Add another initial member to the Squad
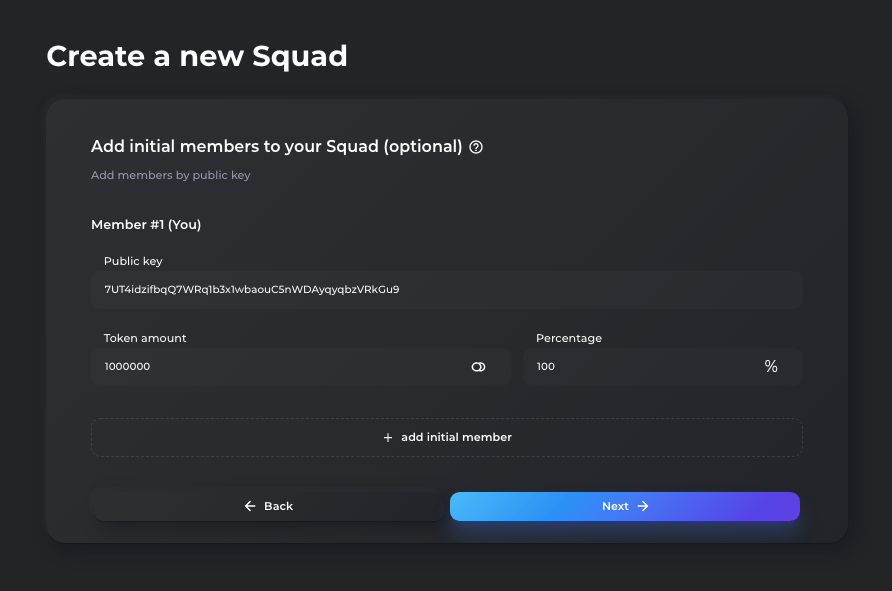This screenshot has width=892, height=591. coord(447,437)
